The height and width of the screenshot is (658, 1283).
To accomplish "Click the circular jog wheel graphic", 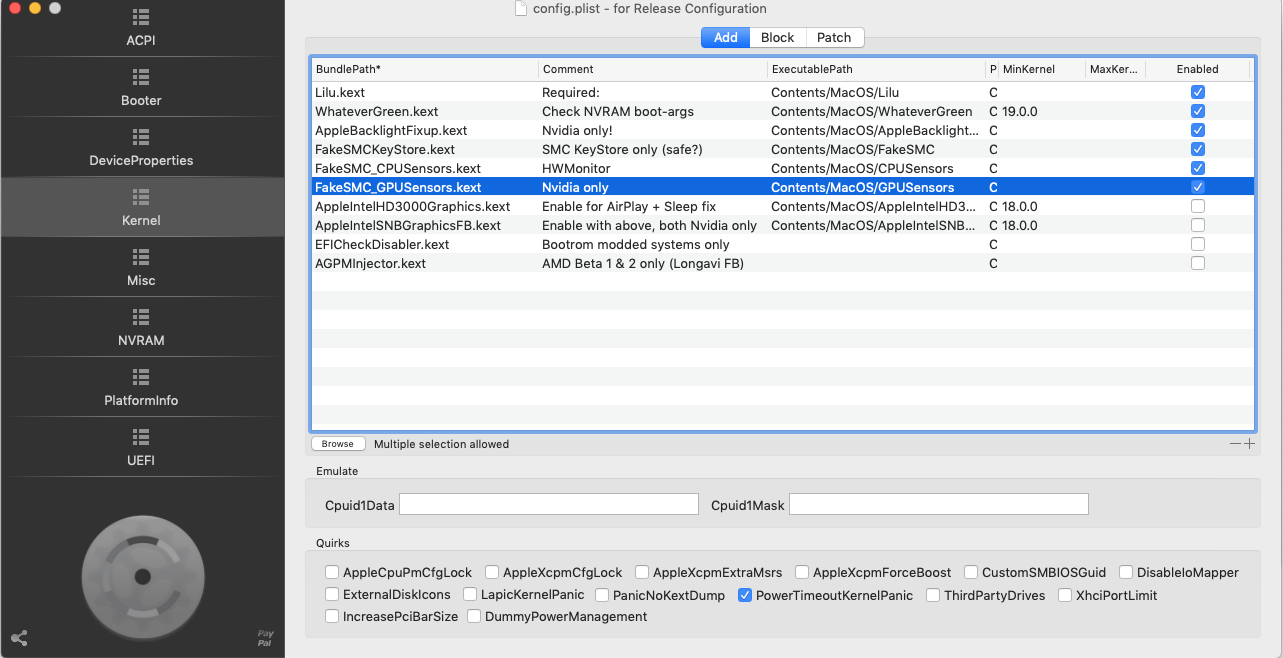I will 142,576.
